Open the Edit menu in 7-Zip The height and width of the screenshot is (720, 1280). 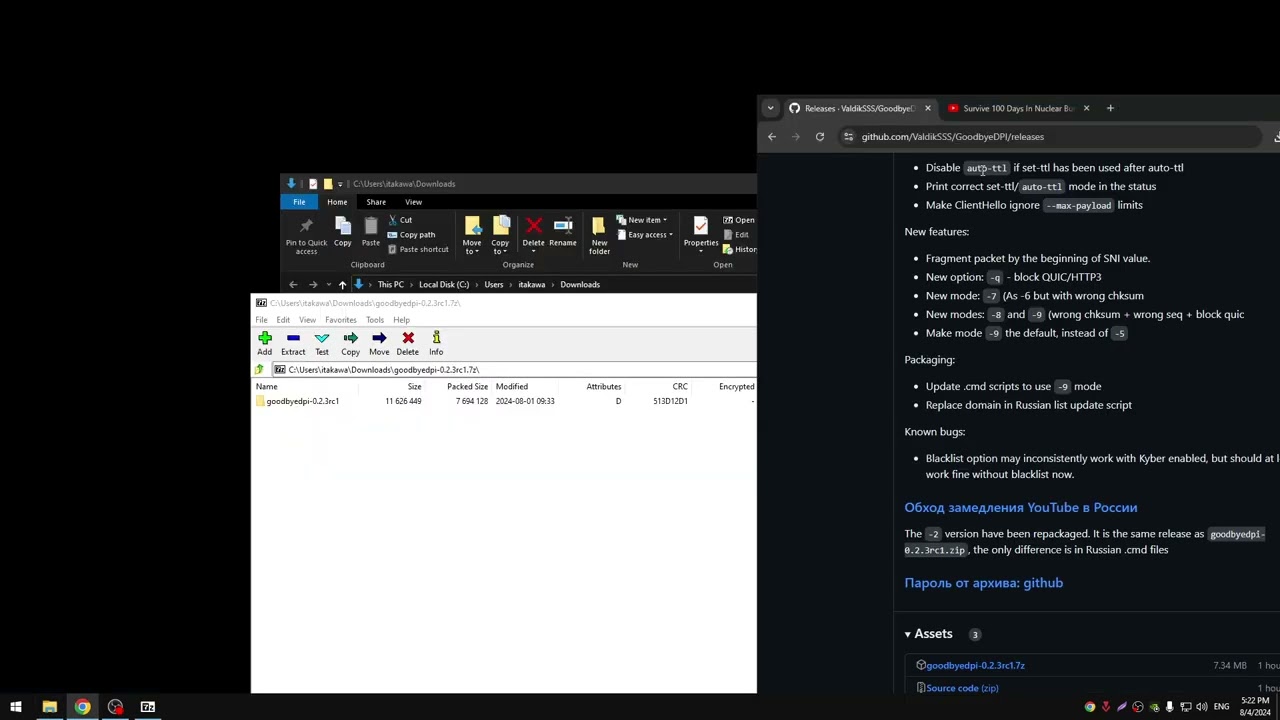pos(283,320)
